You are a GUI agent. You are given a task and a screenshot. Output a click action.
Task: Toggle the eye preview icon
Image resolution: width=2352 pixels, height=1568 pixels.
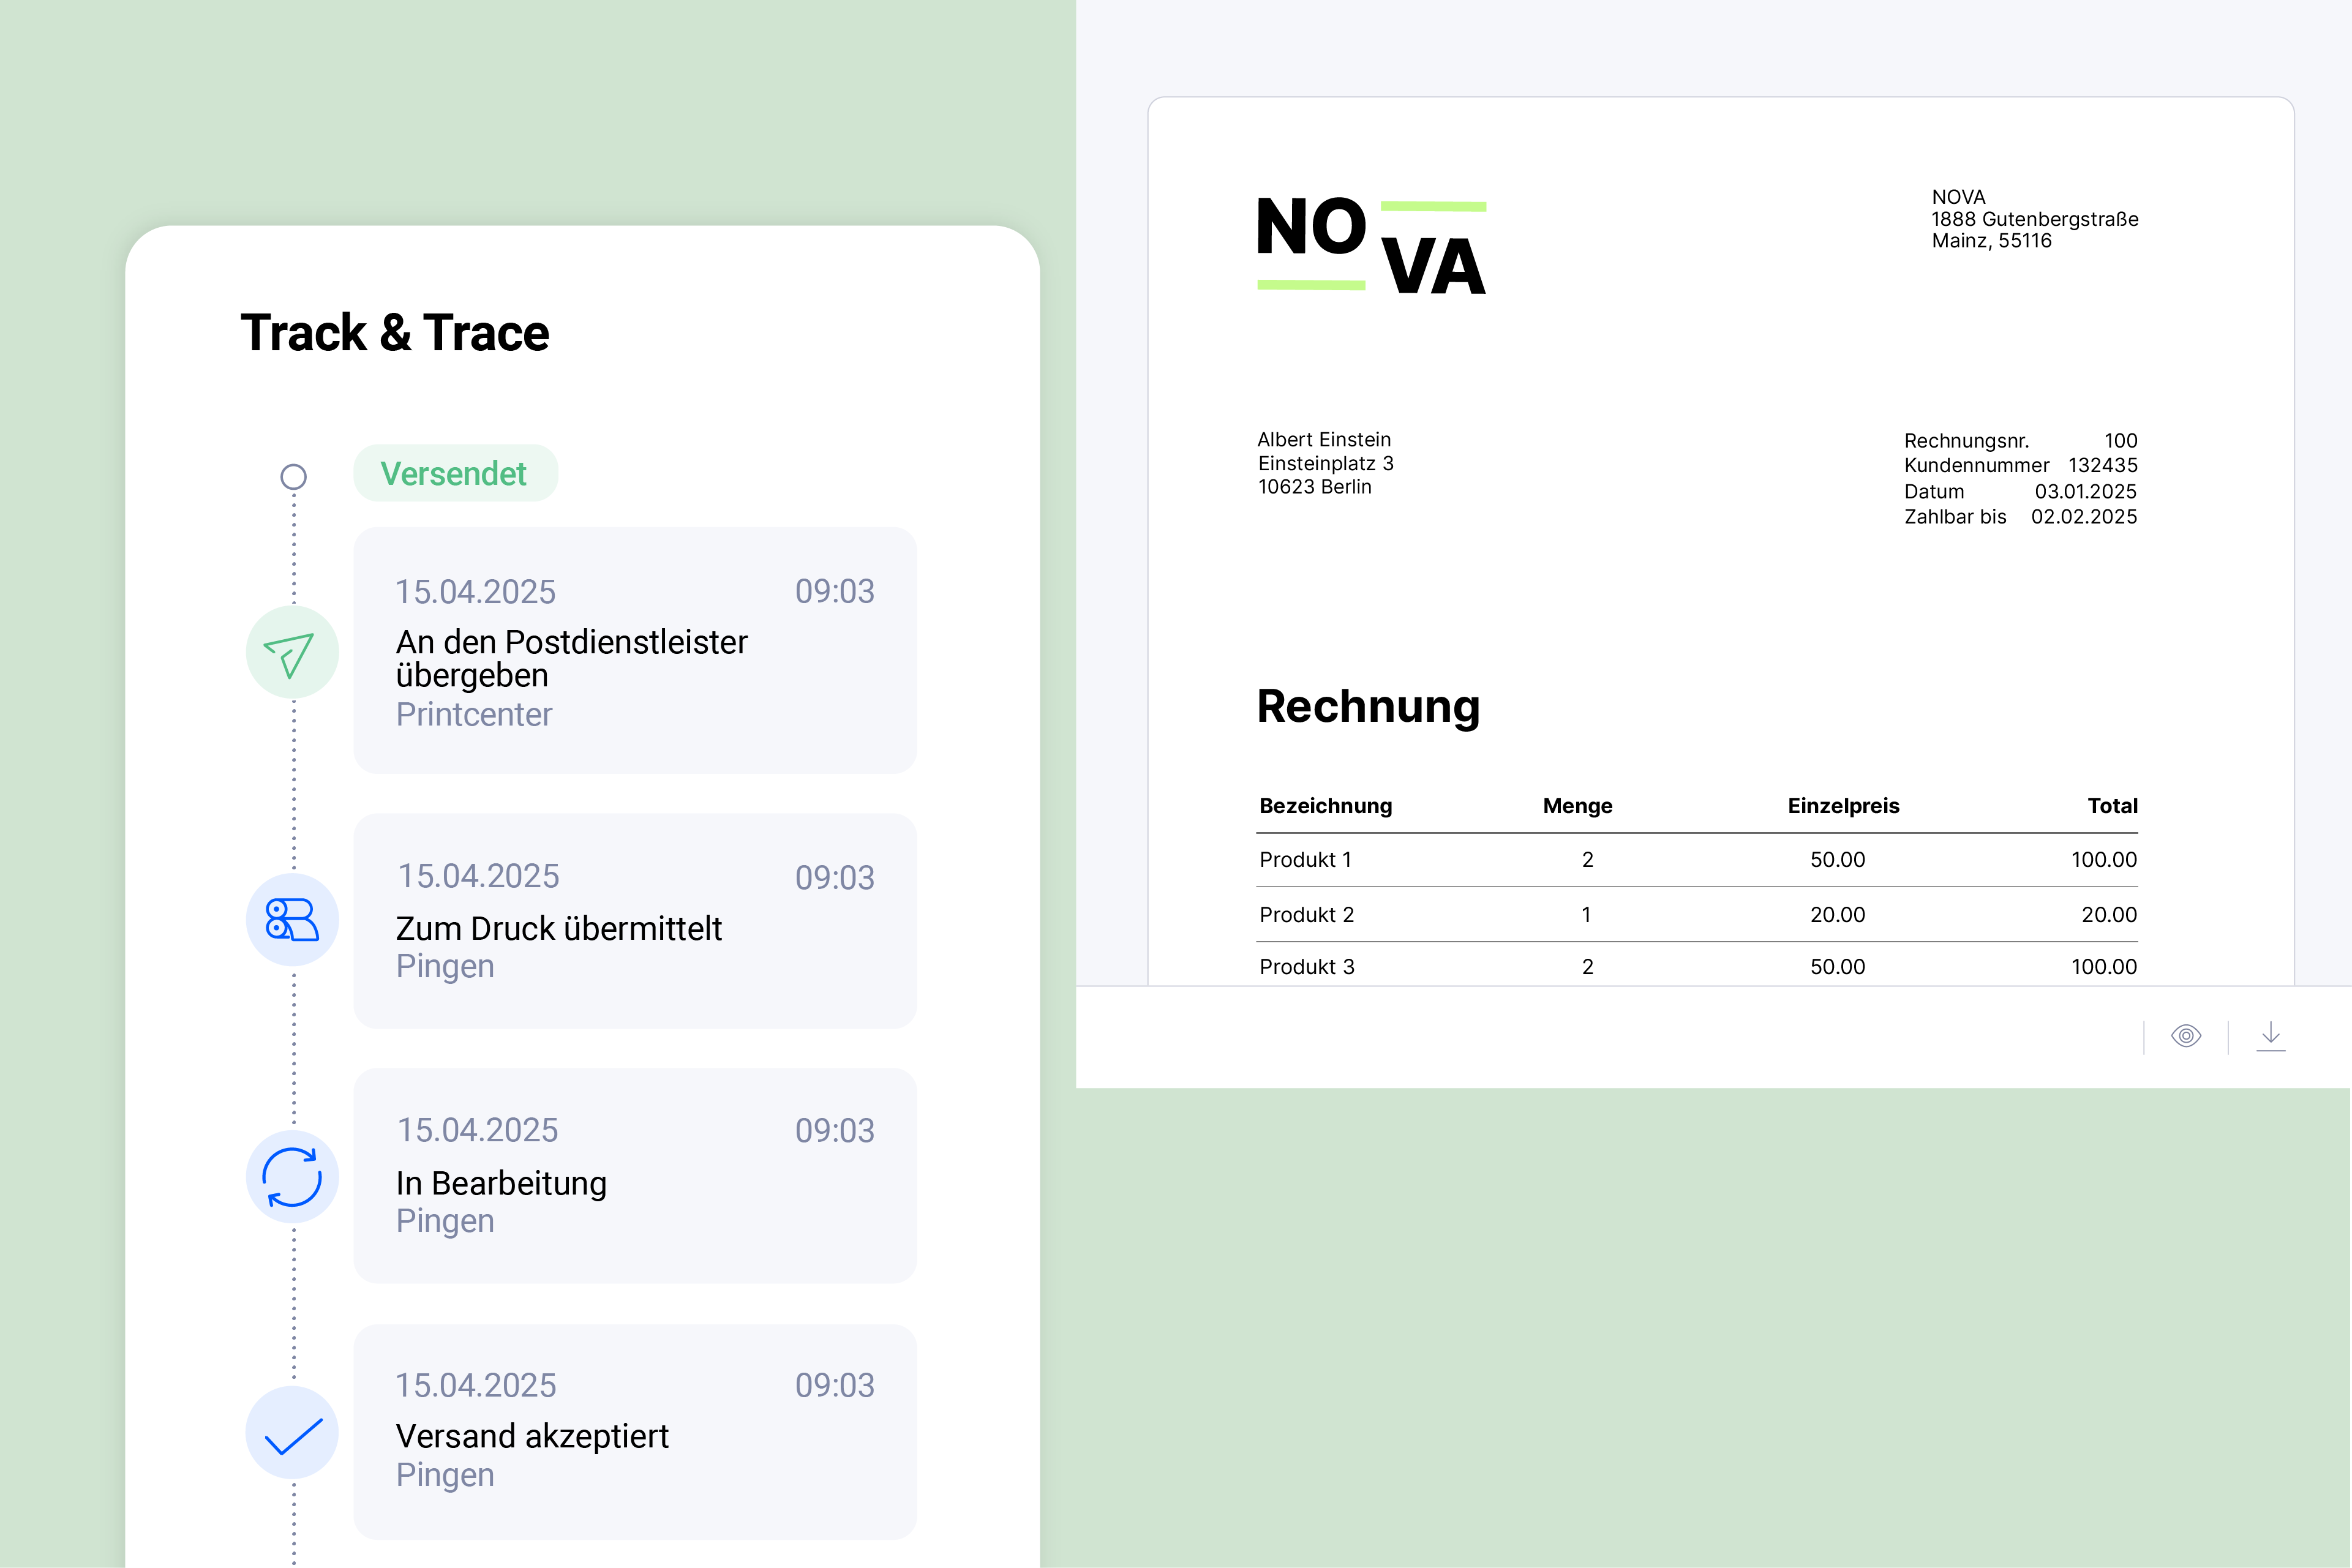click(x=2186, y=1036)
